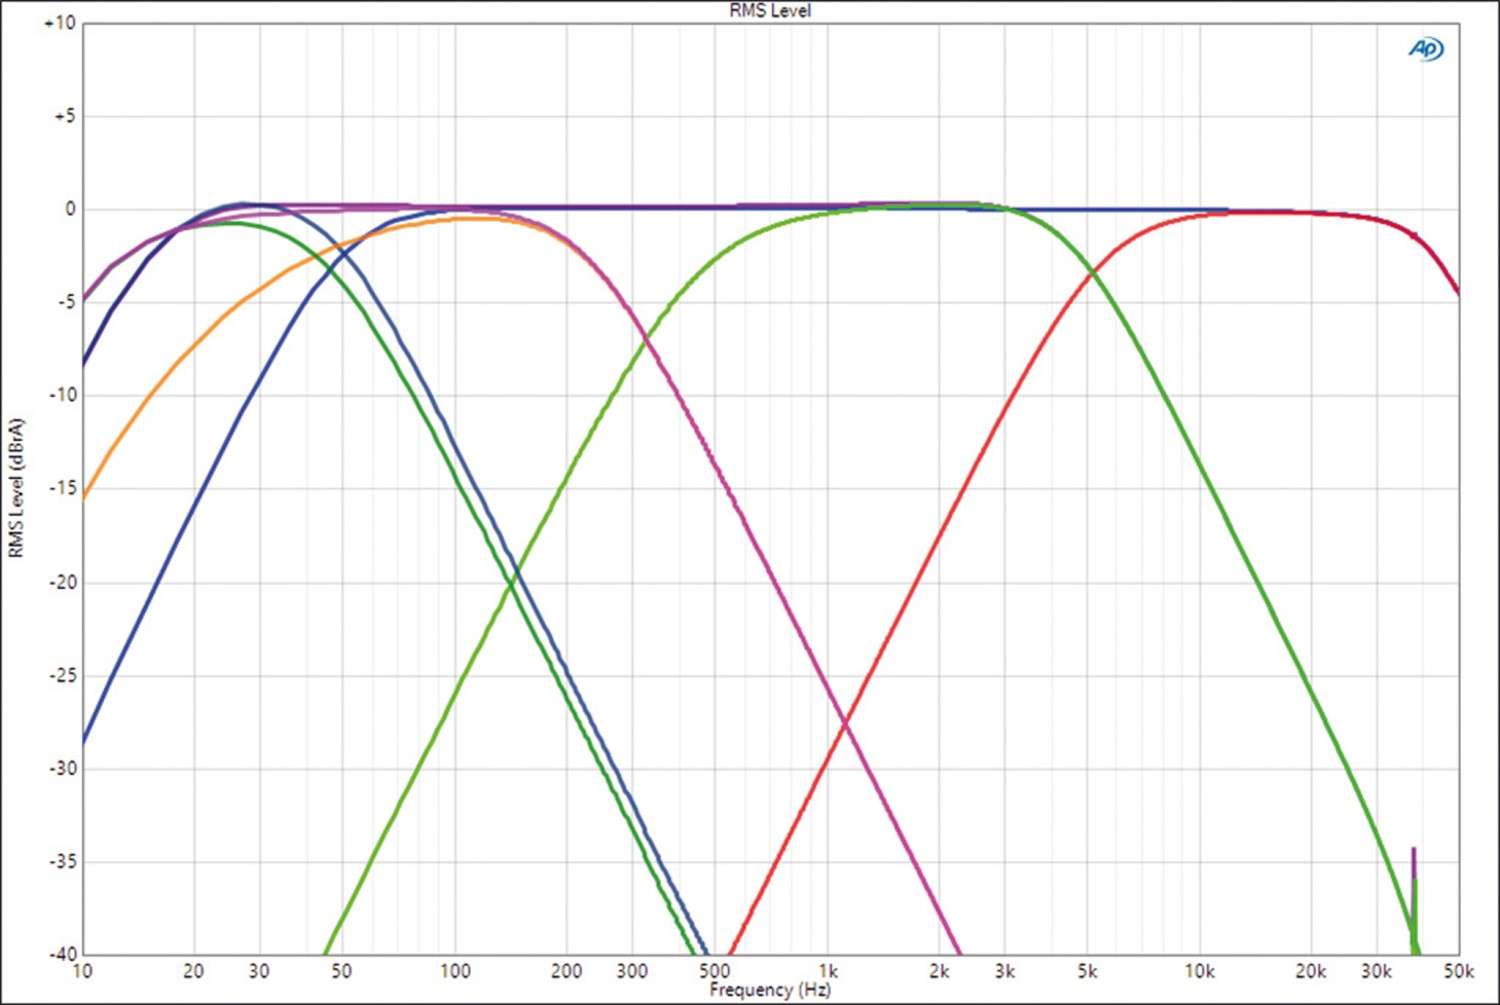Click the "RMS Level (dBrA)" vertical axis label
This screenshot has width=1500, height=1005.
click(x=15, y=487)
